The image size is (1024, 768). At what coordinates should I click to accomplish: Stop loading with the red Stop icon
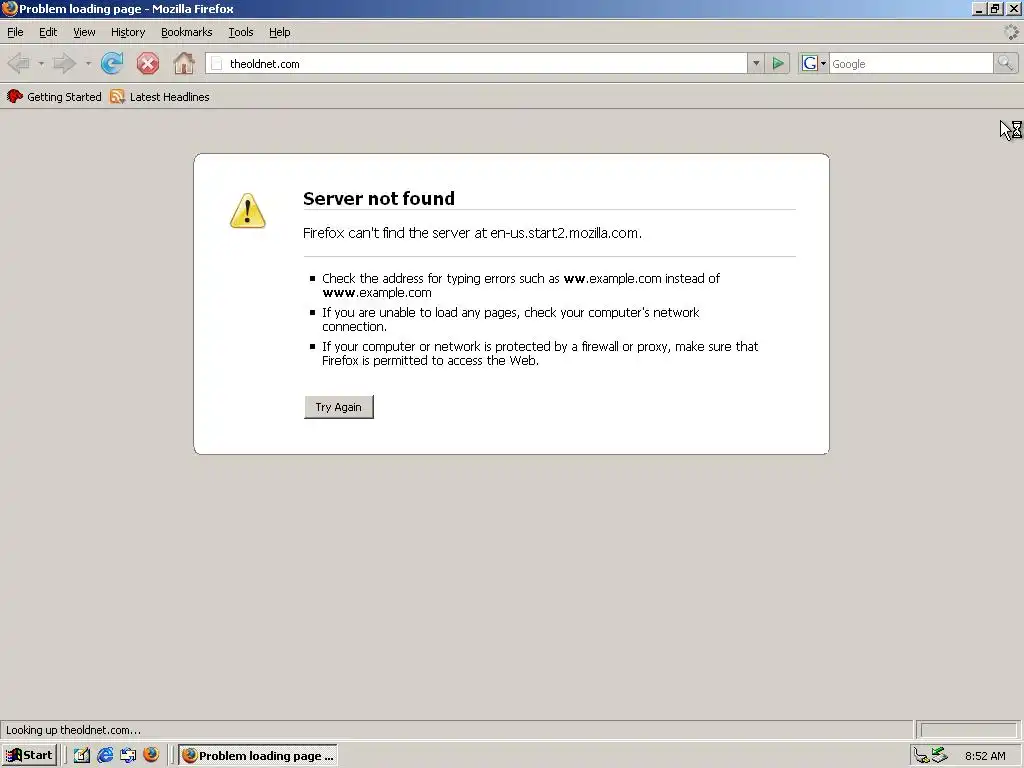[x=148, y=63]
